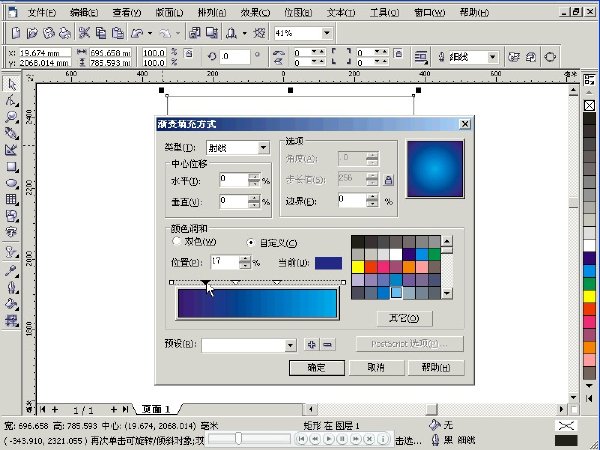600x450 pixels.
Task: Select the Shape tool in the toolbox
Action: click(11, 100)
